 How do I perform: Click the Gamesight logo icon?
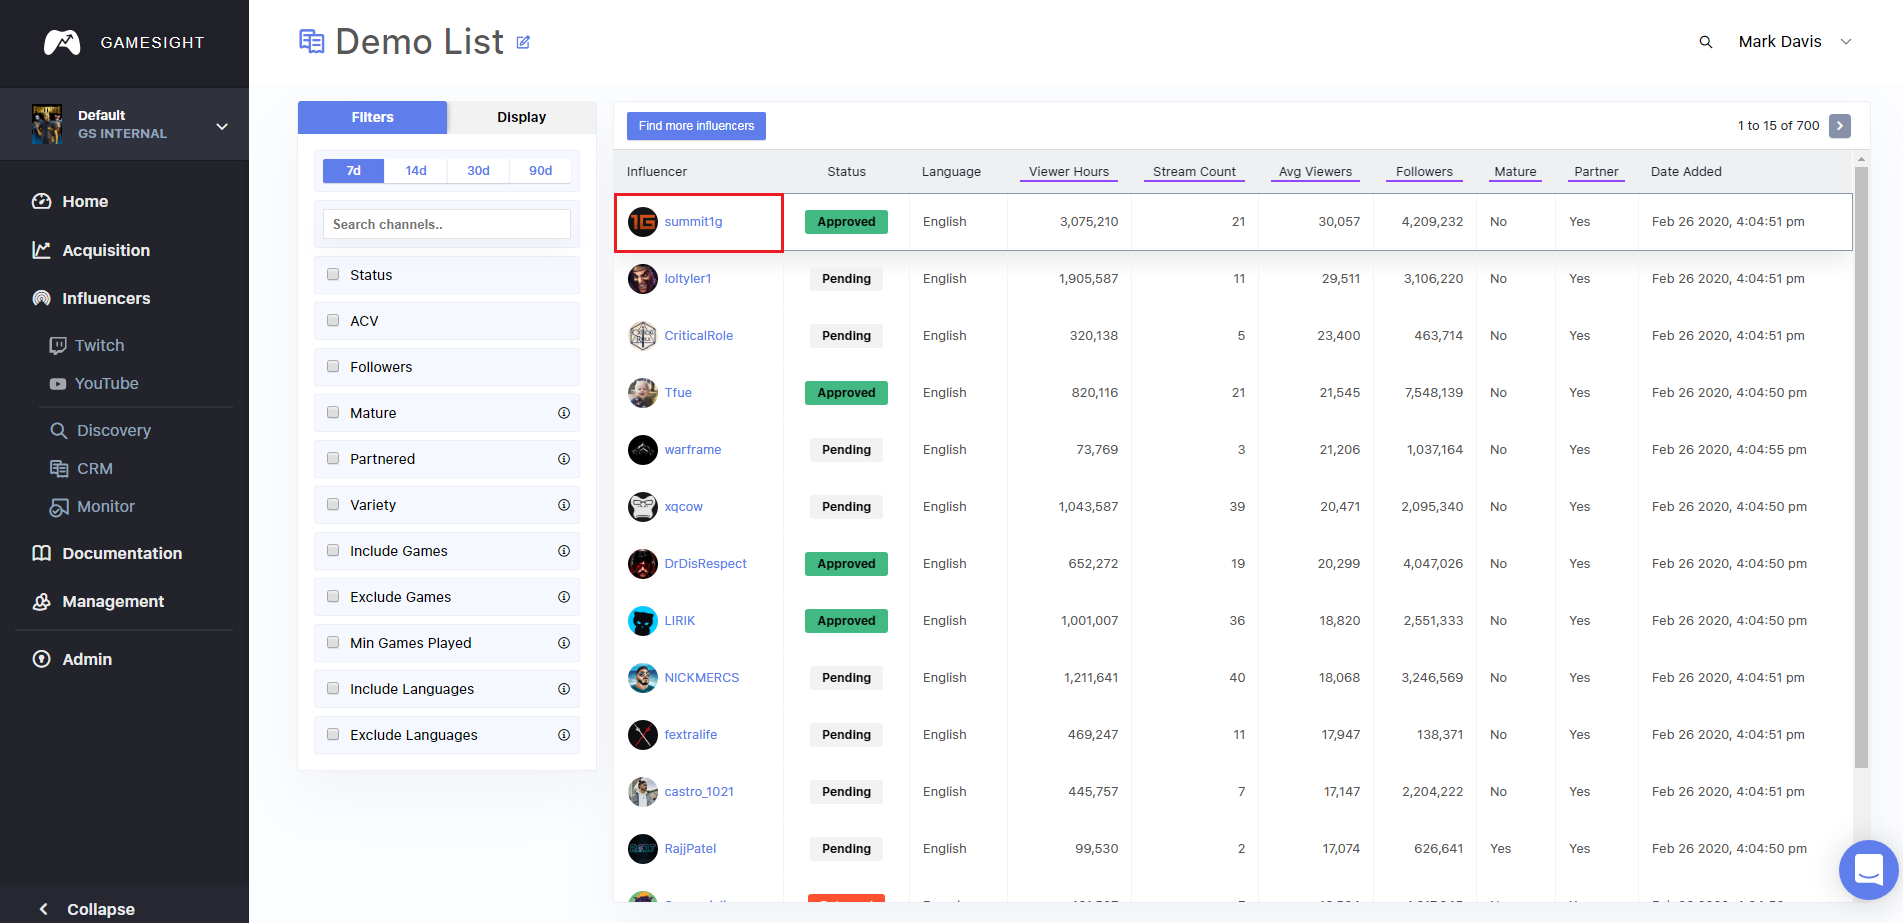(62, 42)
